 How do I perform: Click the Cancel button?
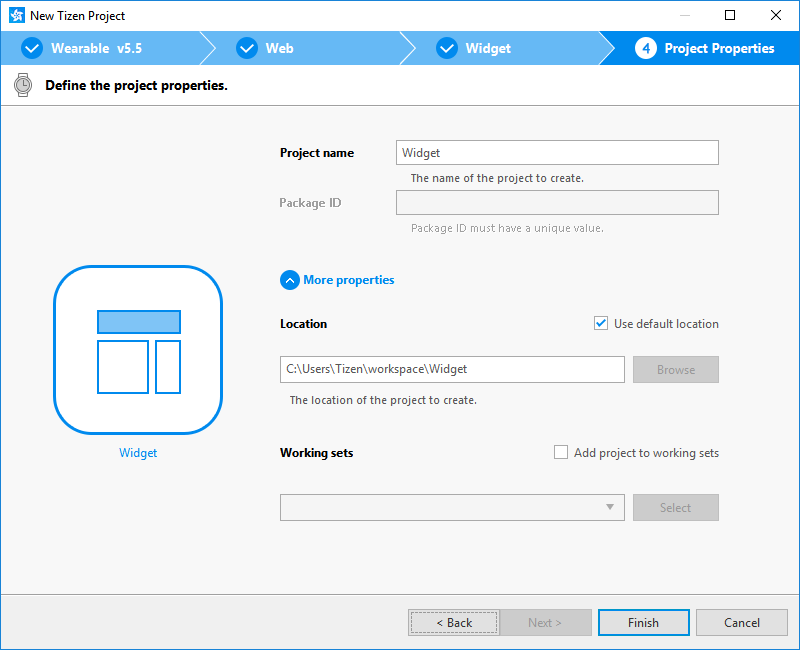click(741, 622)
